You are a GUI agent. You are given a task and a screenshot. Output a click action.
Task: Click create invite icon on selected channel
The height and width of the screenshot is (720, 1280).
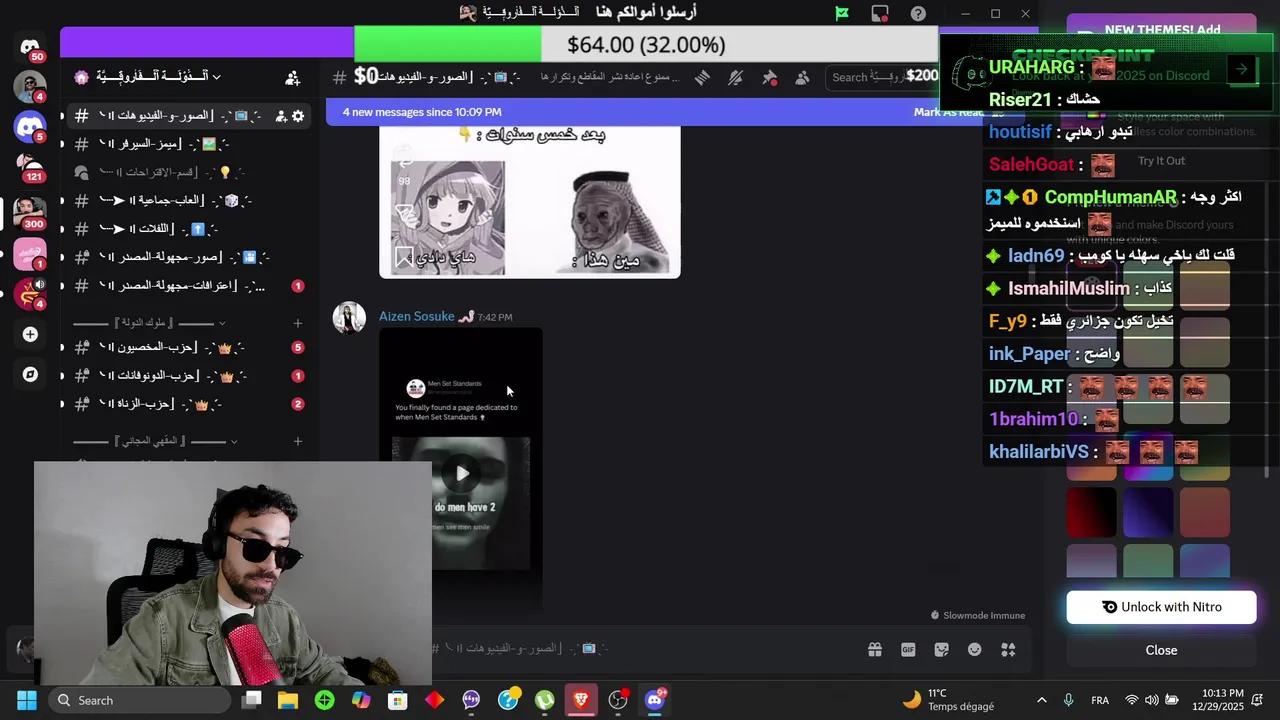click(281, 116)
